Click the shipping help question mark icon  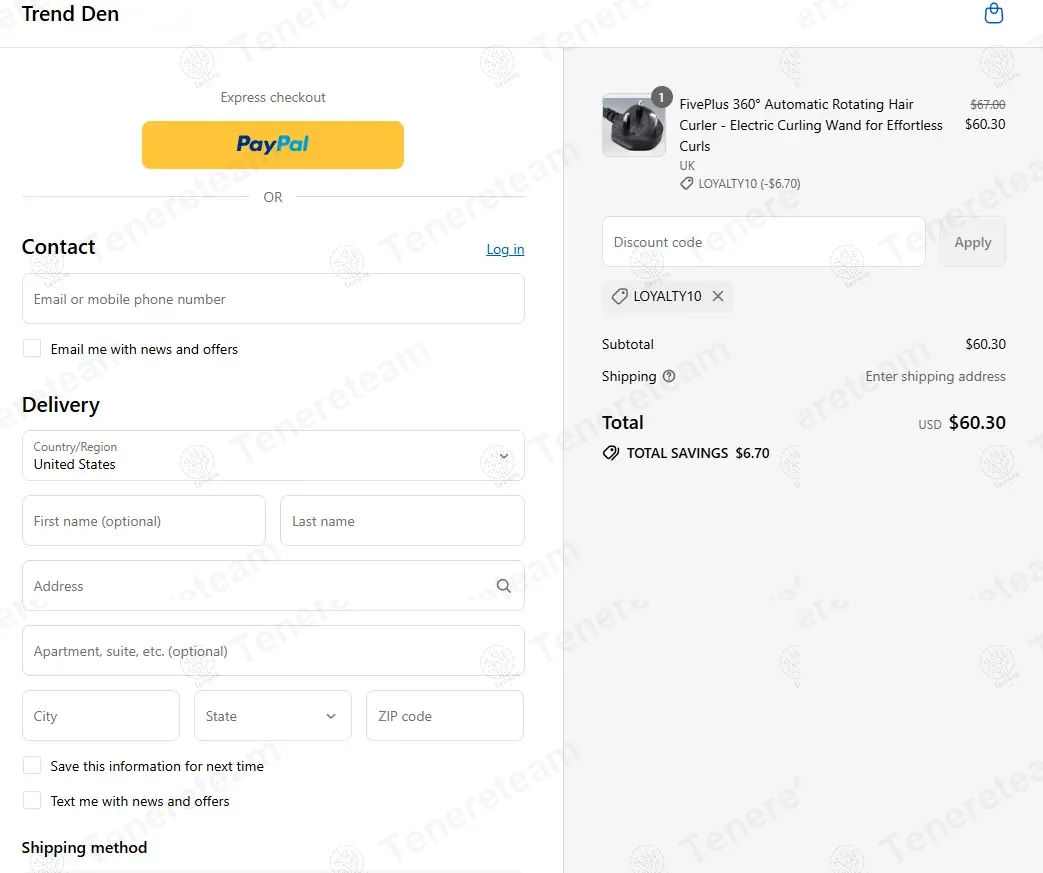tap(669, 377)
